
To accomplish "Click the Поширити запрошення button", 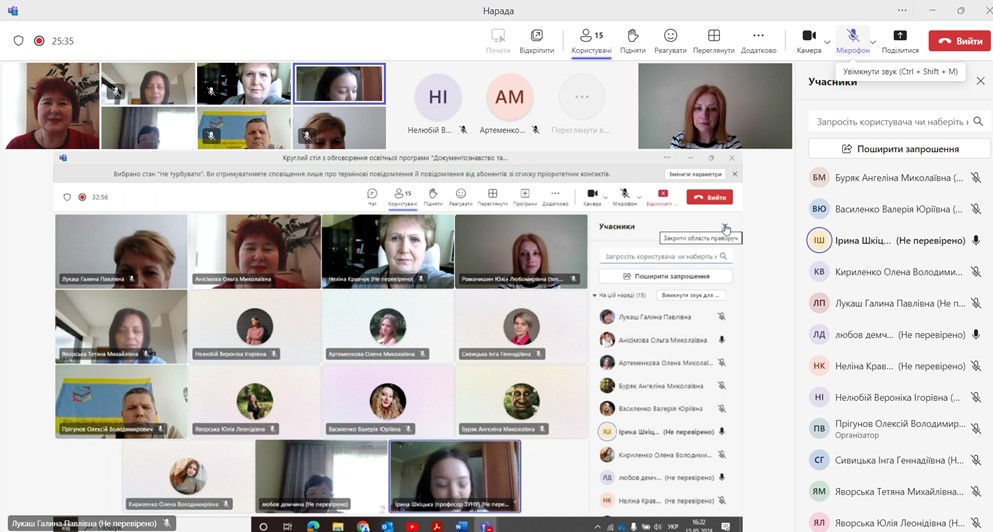I will [x=899, y=149].
